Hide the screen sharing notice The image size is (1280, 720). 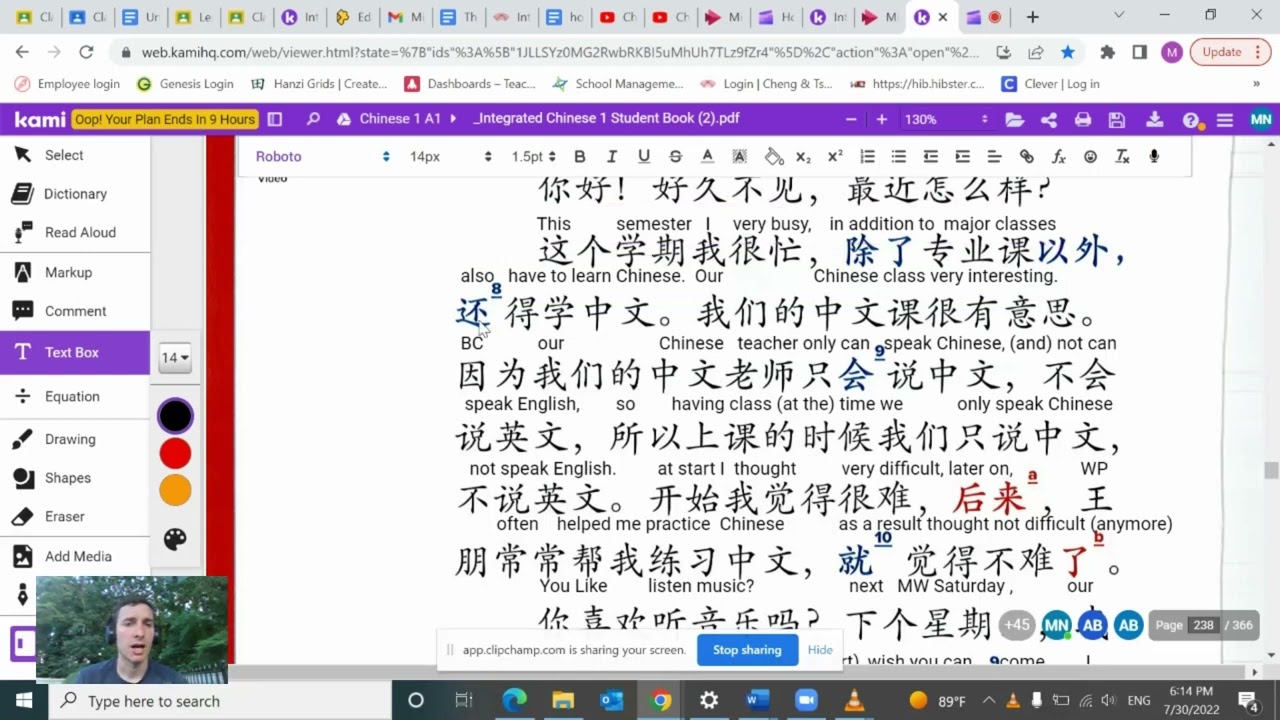tap(820, 650)
